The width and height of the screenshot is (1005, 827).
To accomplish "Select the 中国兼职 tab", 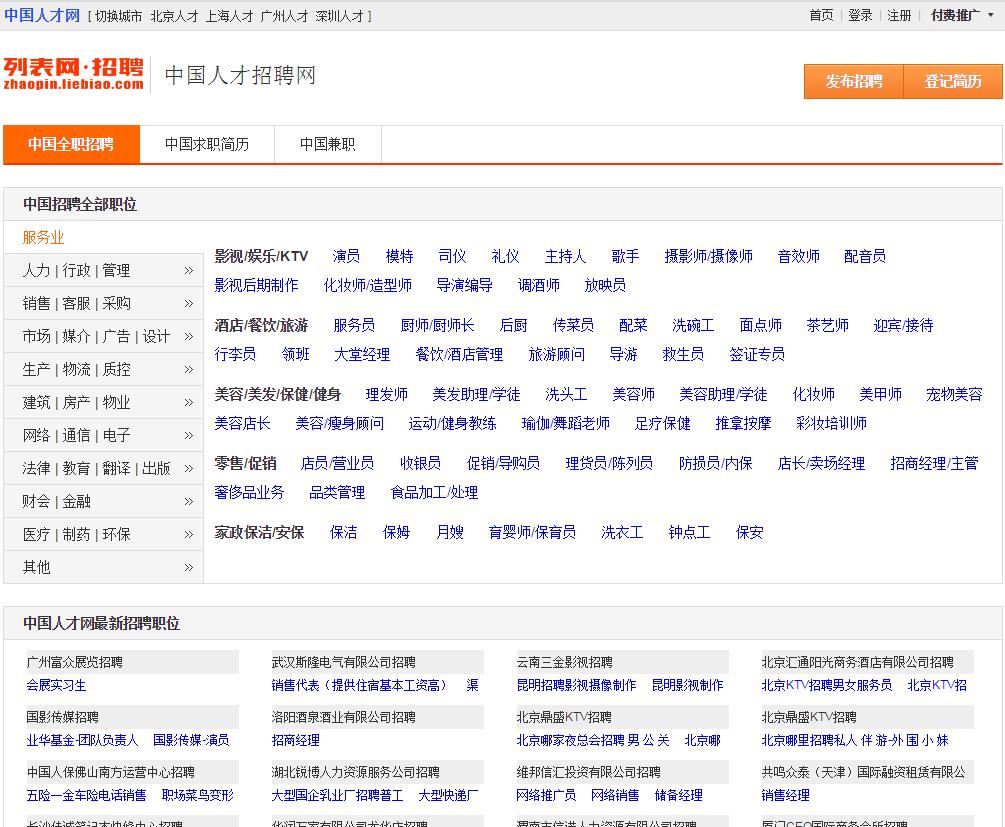I will pos(327,144).
